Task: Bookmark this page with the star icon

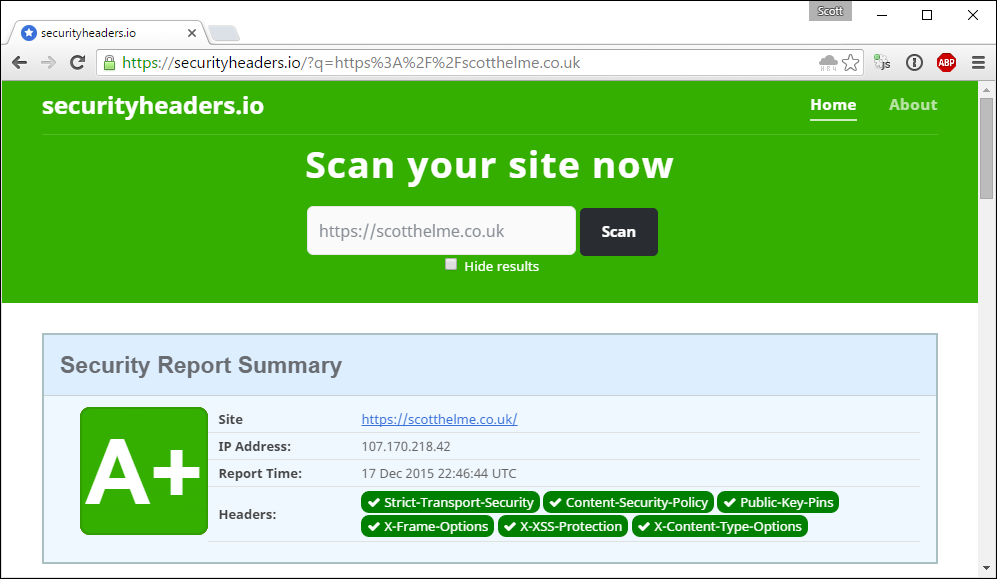Action: click(x=851, y=63)
